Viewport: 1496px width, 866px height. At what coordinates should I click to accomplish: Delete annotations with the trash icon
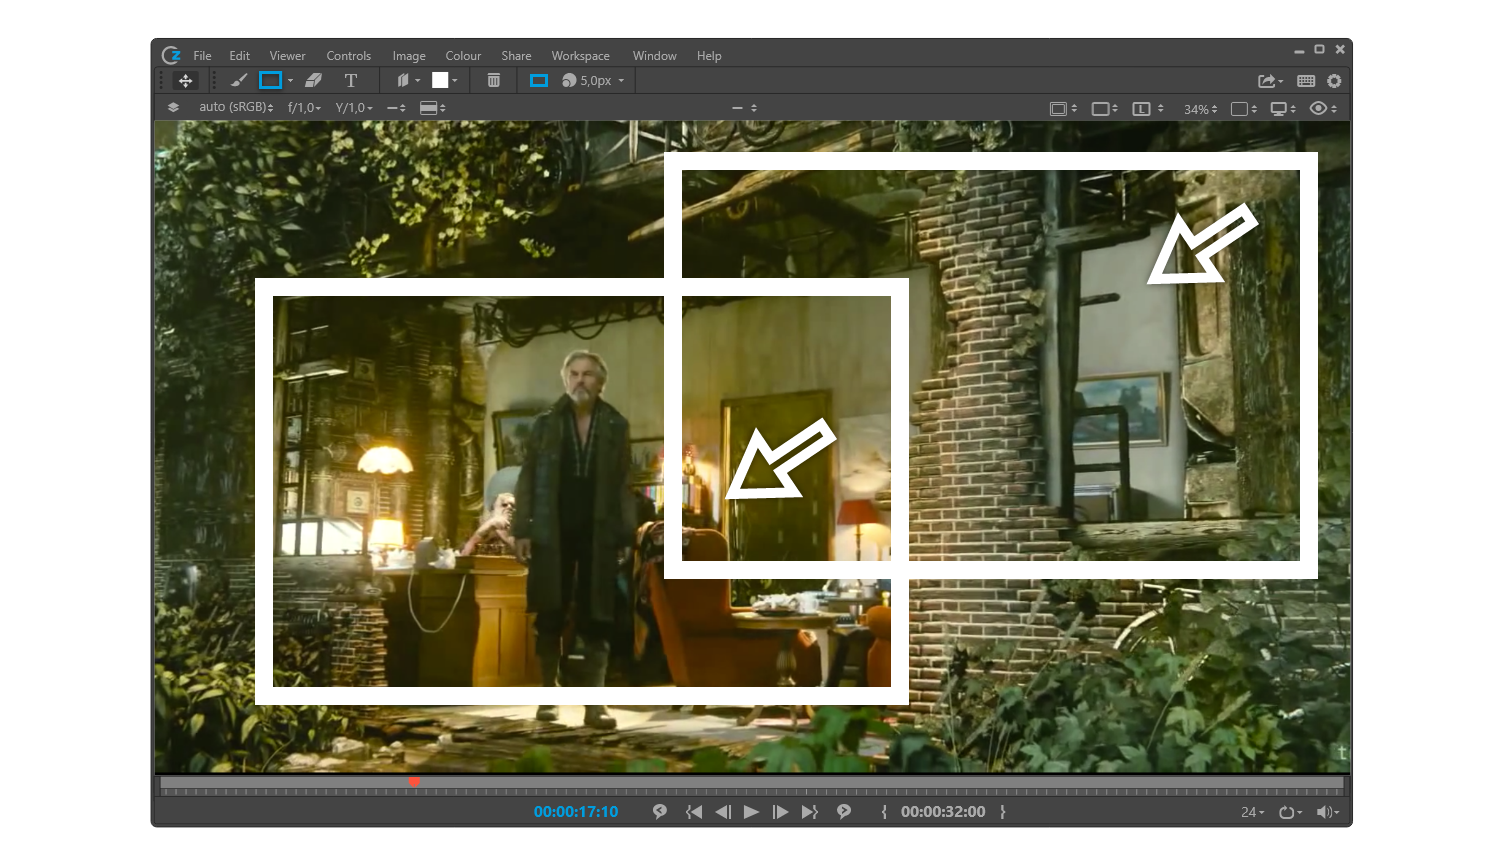tap(494, 81)
